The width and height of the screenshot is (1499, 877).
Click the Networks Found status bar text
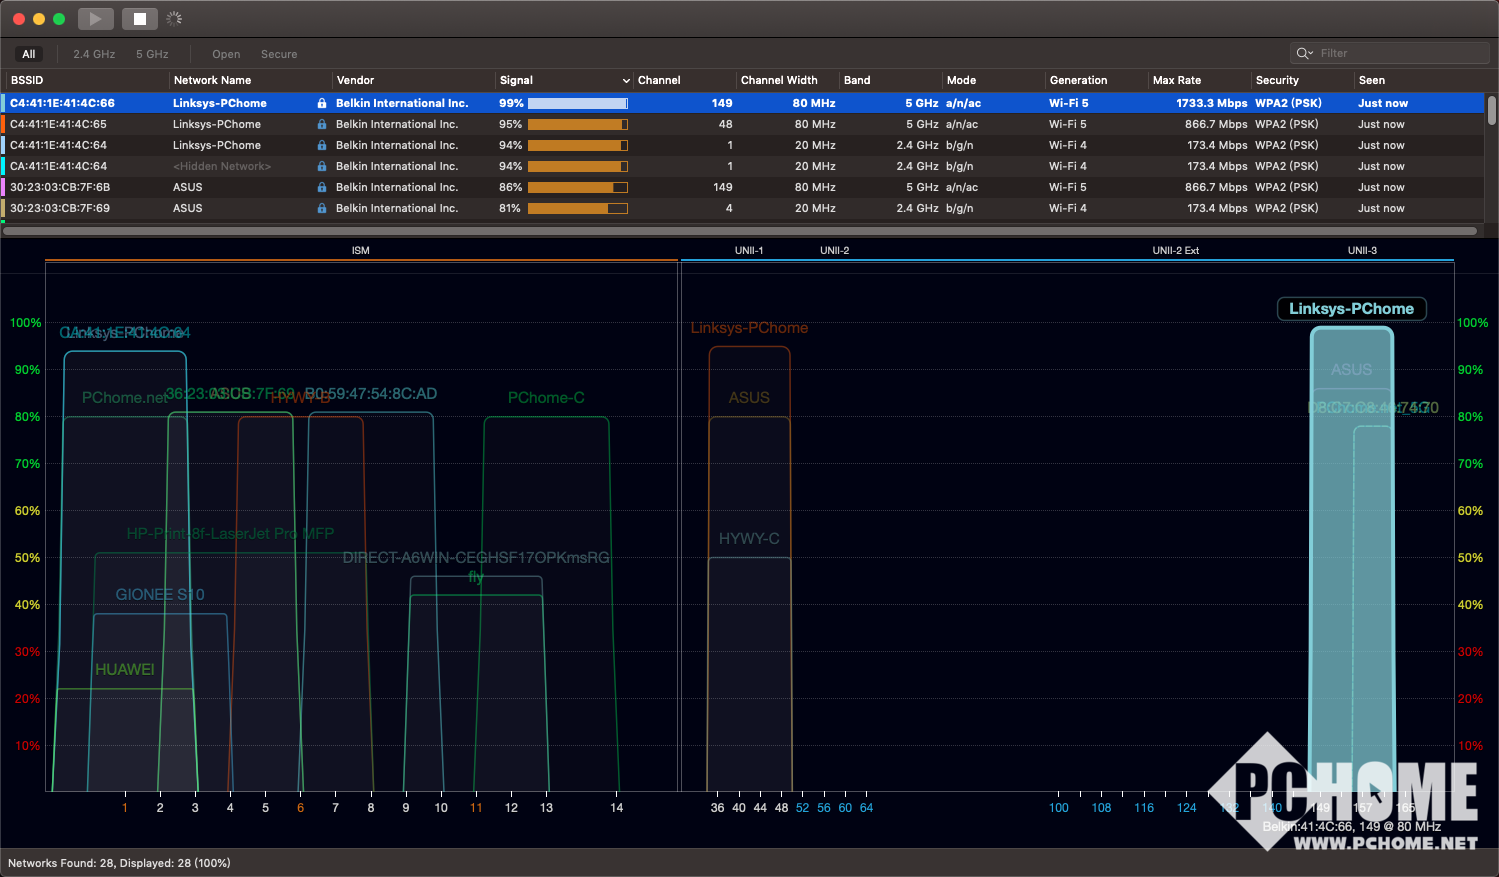(119, 863)
